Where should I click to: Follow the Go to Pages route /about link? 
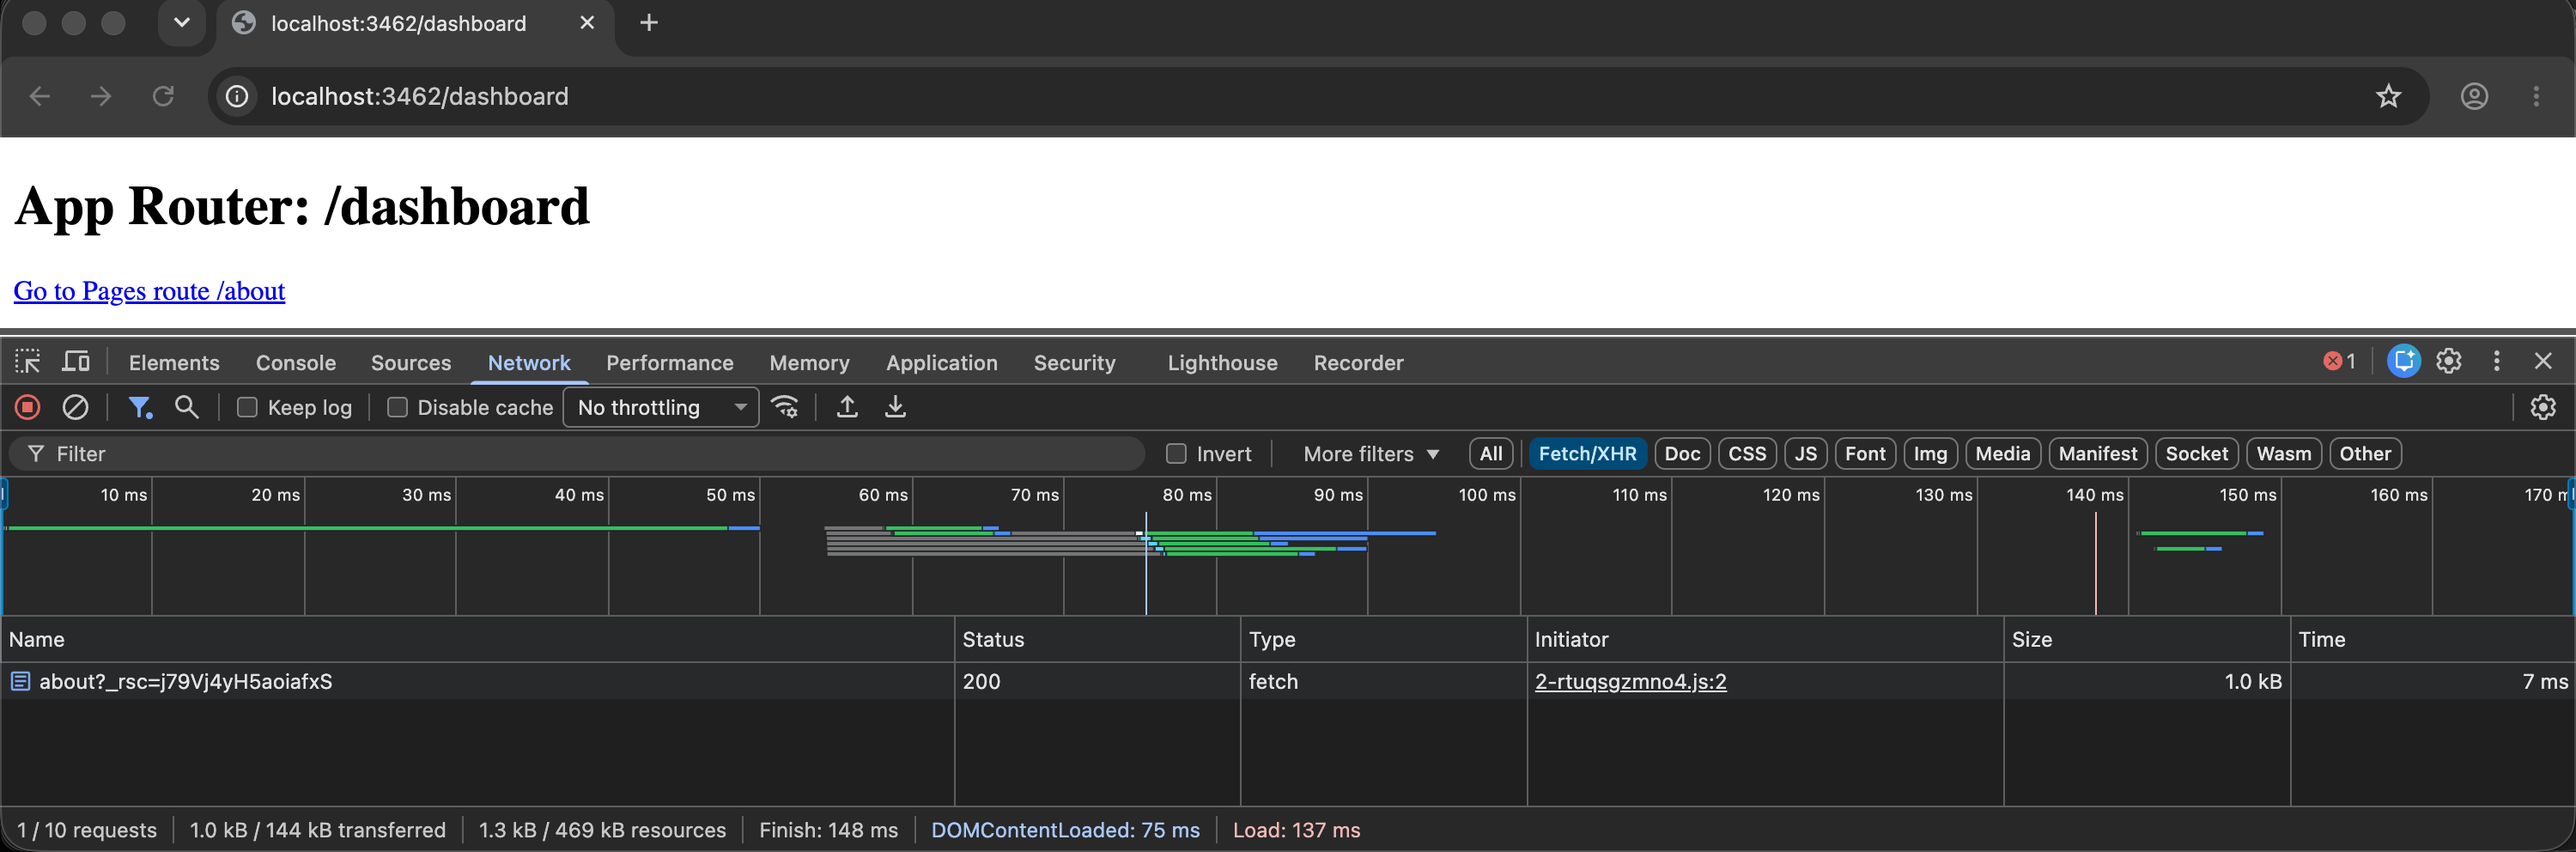click(149, 291)
